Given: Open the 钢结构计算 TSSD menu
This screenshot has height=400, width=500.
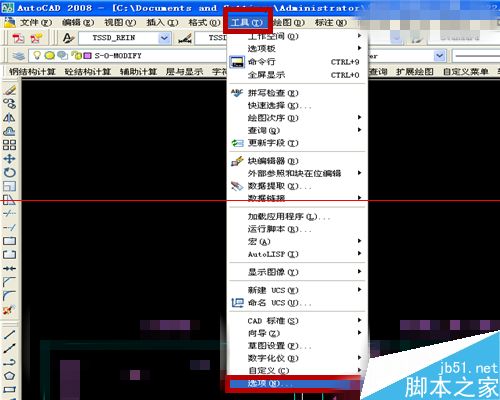Looking at the screenshot, I should [32, 72].
